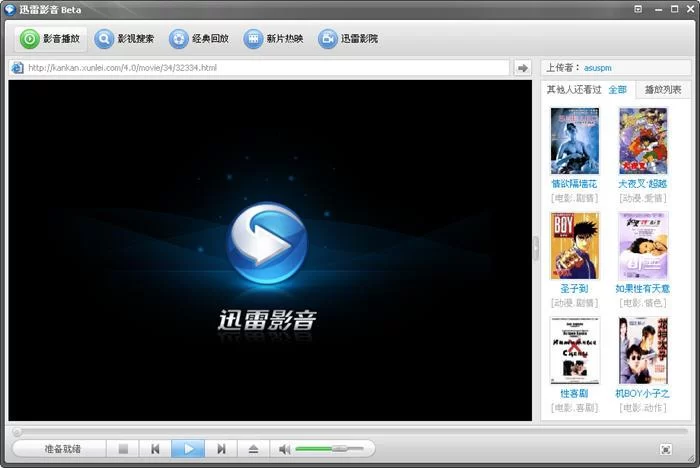
Task: Click the web page icon beside the URL
Action: tap(17, 68)
